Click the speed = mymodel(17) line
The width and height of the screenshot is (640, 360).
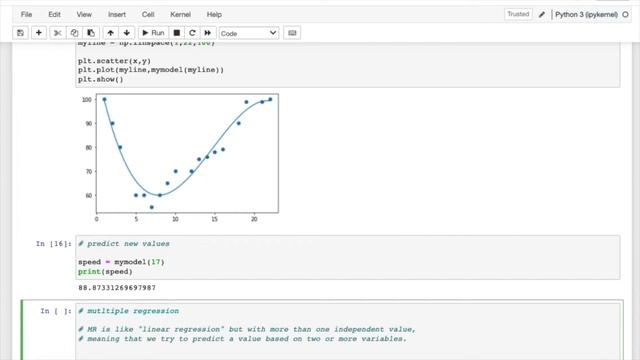(x=121, y=262)
